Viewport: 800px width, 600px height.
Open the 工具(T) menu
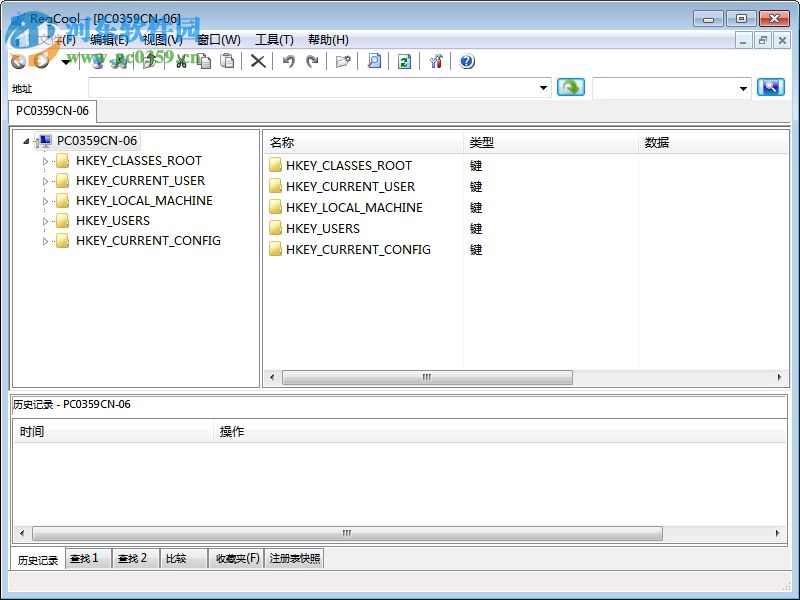(274, 40)
